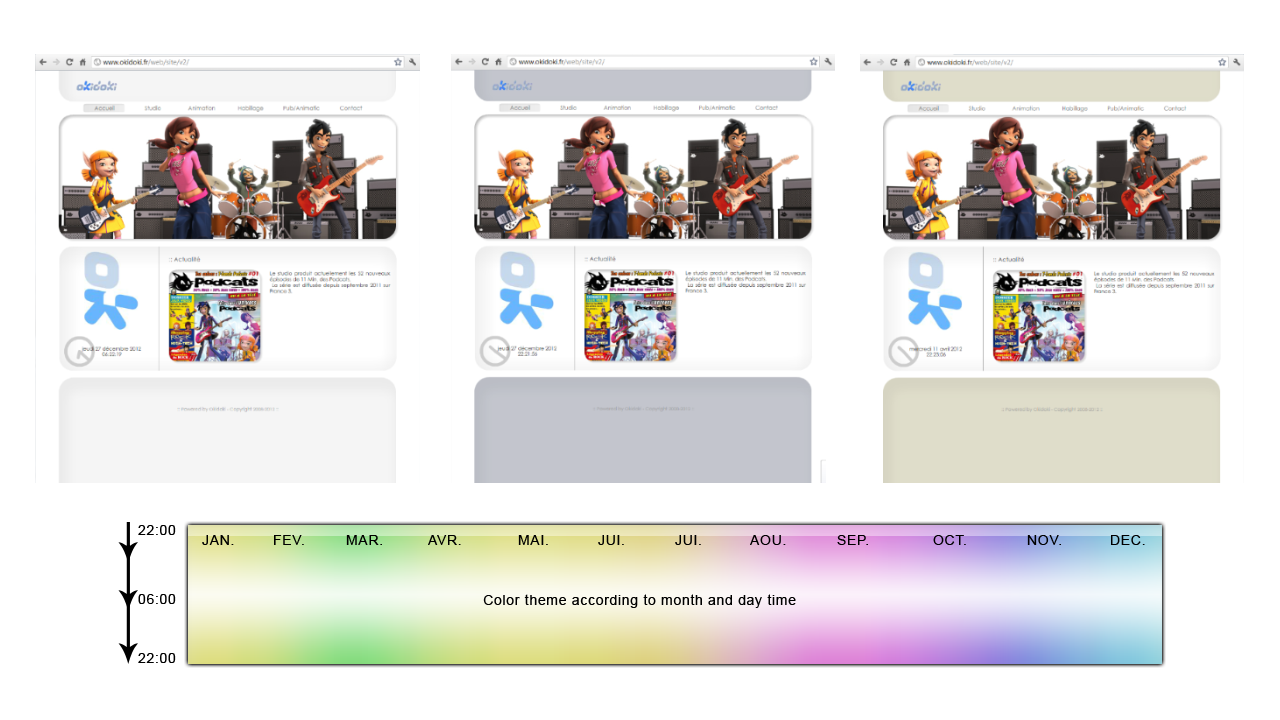Open Podcats magazine thumbnail in middle page
Viewport: 1280px width, 720px height.
(x=631, y=315)
